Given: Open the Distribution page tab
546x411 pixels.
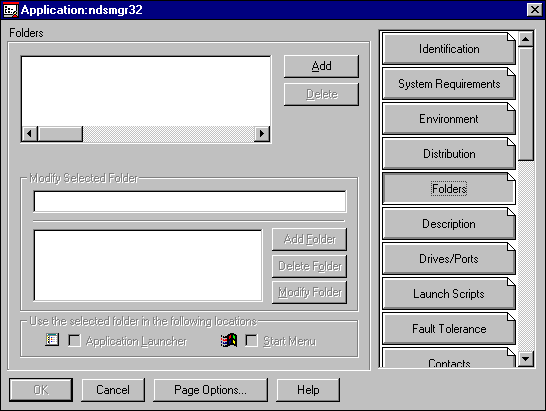Looking at the screenshot, I should pyautogui.click(x=448, y=154).
